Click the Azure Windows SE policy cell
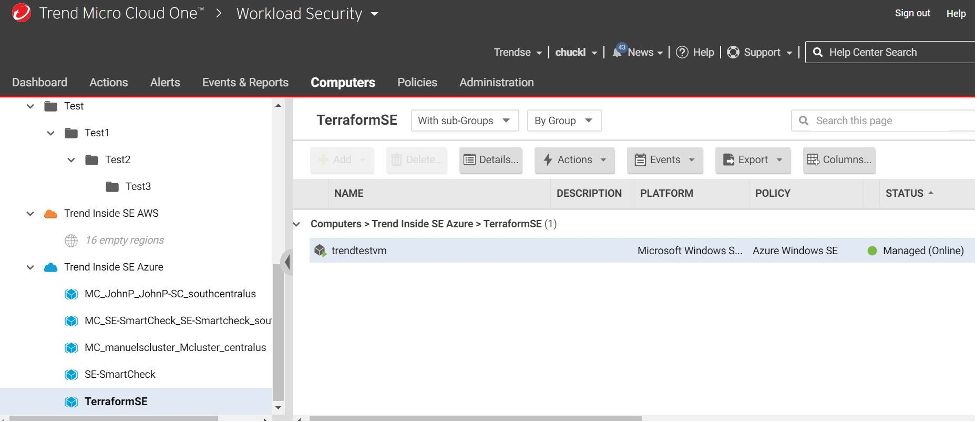This screenshot has width=977, height=422. tap(795, 251)
